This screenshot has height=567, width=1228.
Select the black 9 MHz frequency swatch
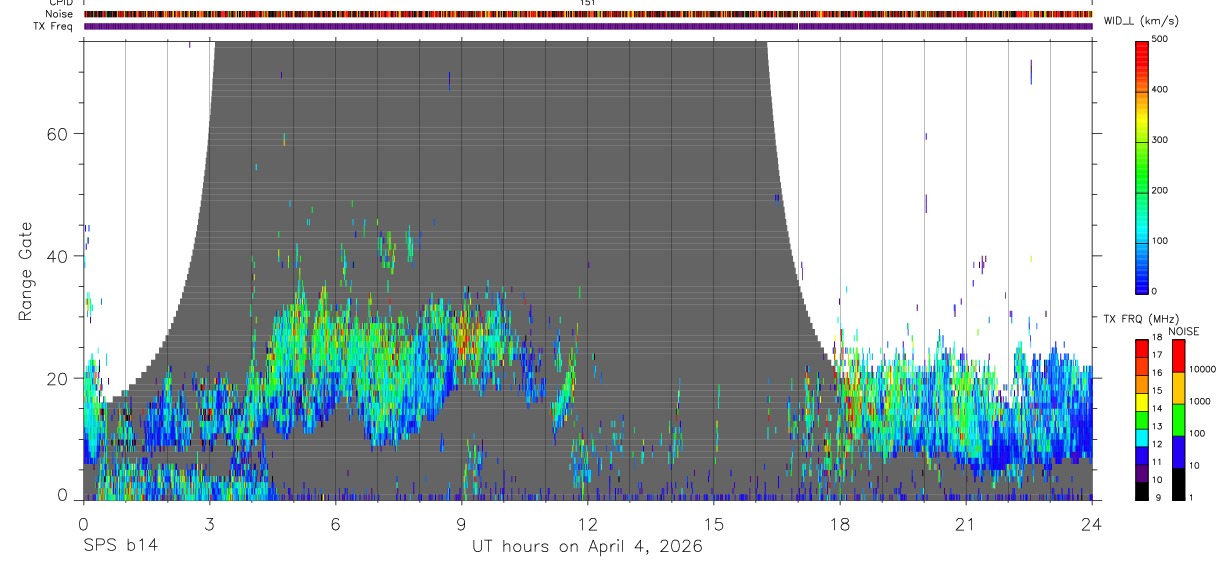point(1142,491)
